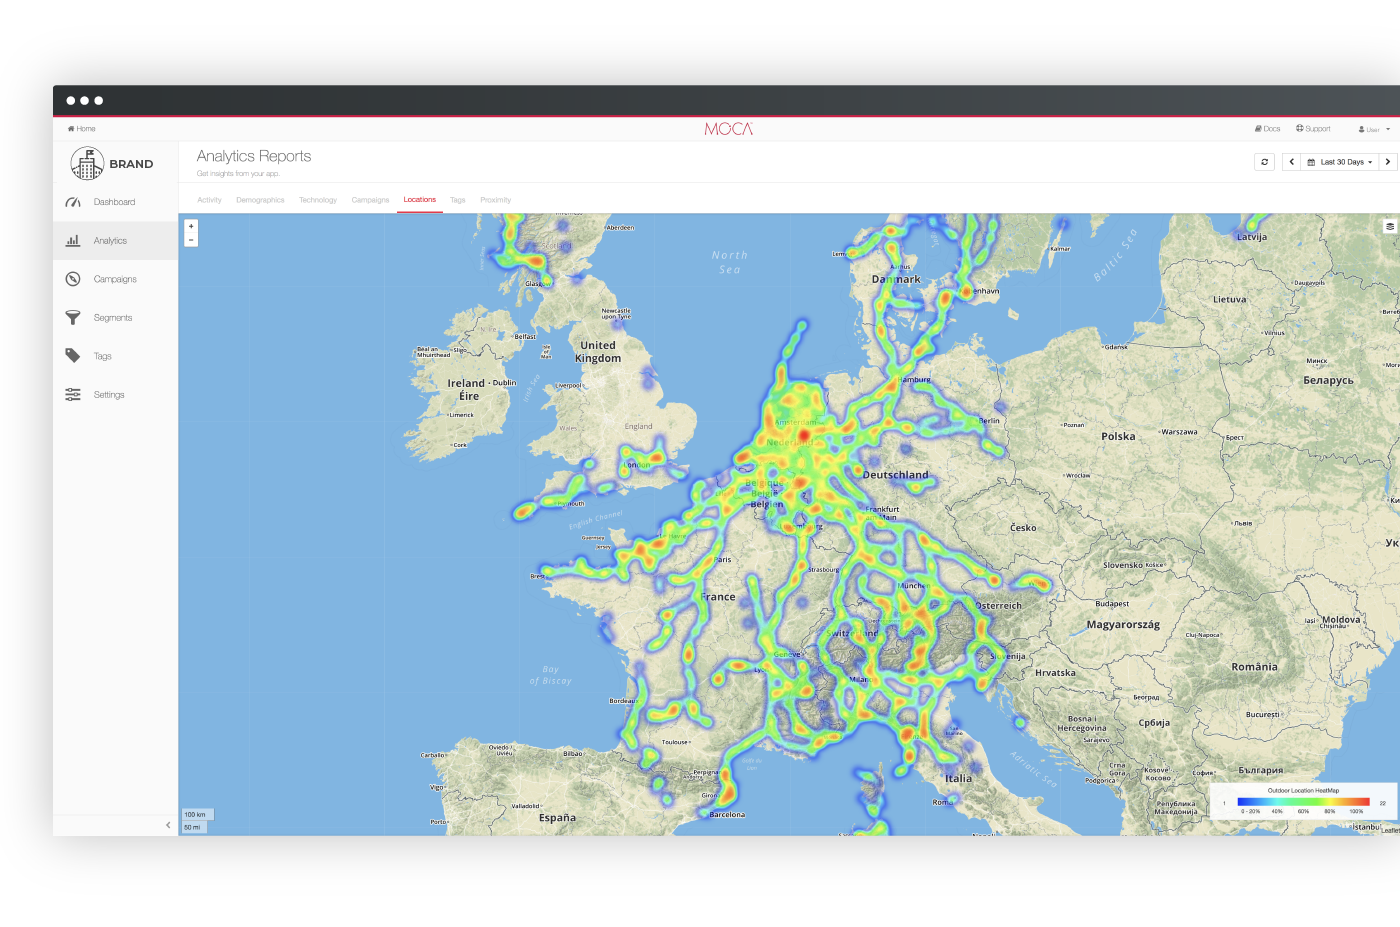The height and width of the screenshot is (927, 1400).
Task: Switch to the Proximity tab
Action: pos(495,200)
